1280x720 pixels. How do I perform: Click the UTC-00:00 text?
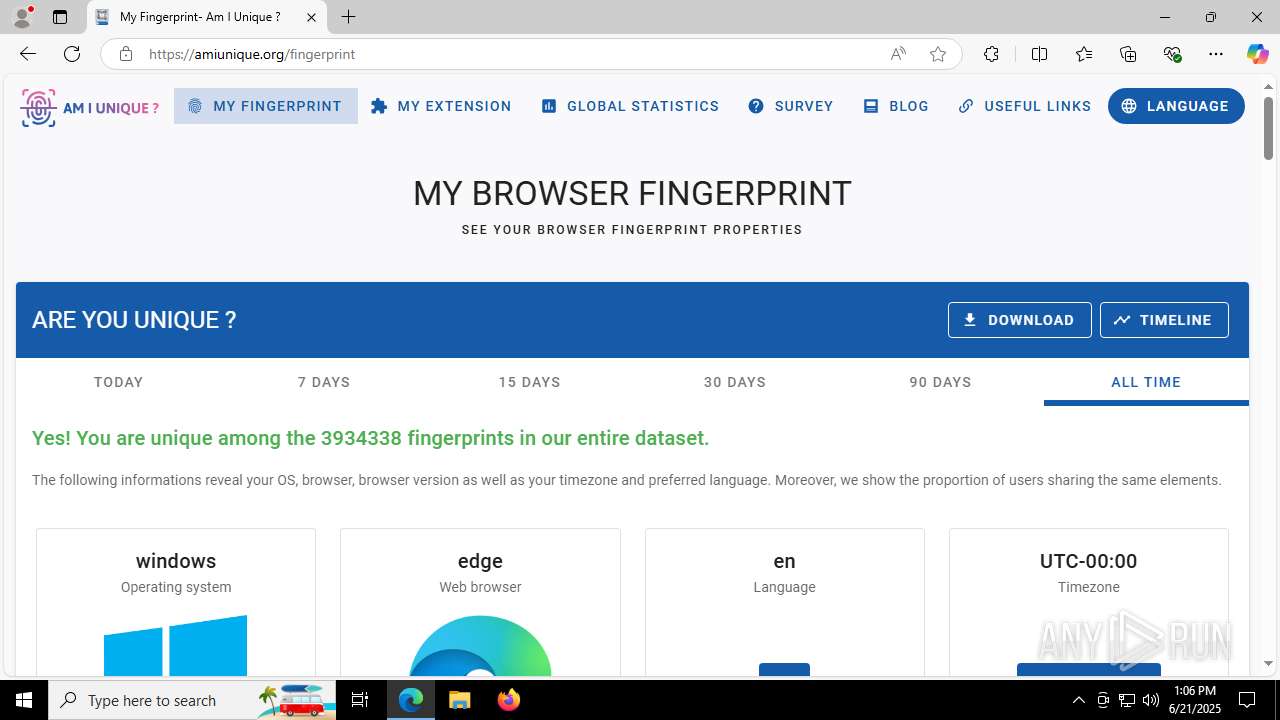(x=1088, y=561)
